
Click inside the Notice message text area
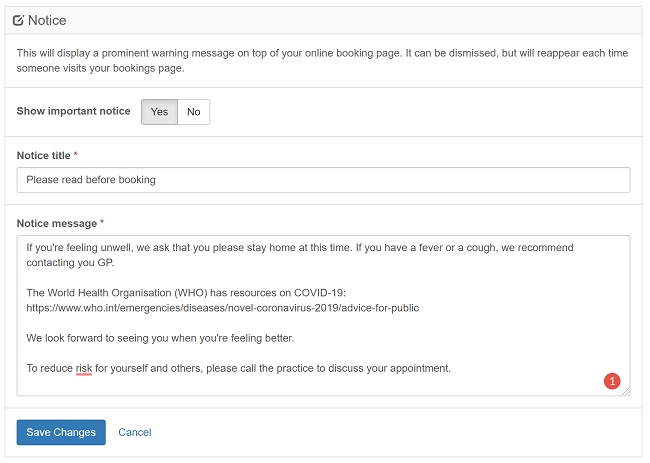pyautogui.click(x=323, y=315)
